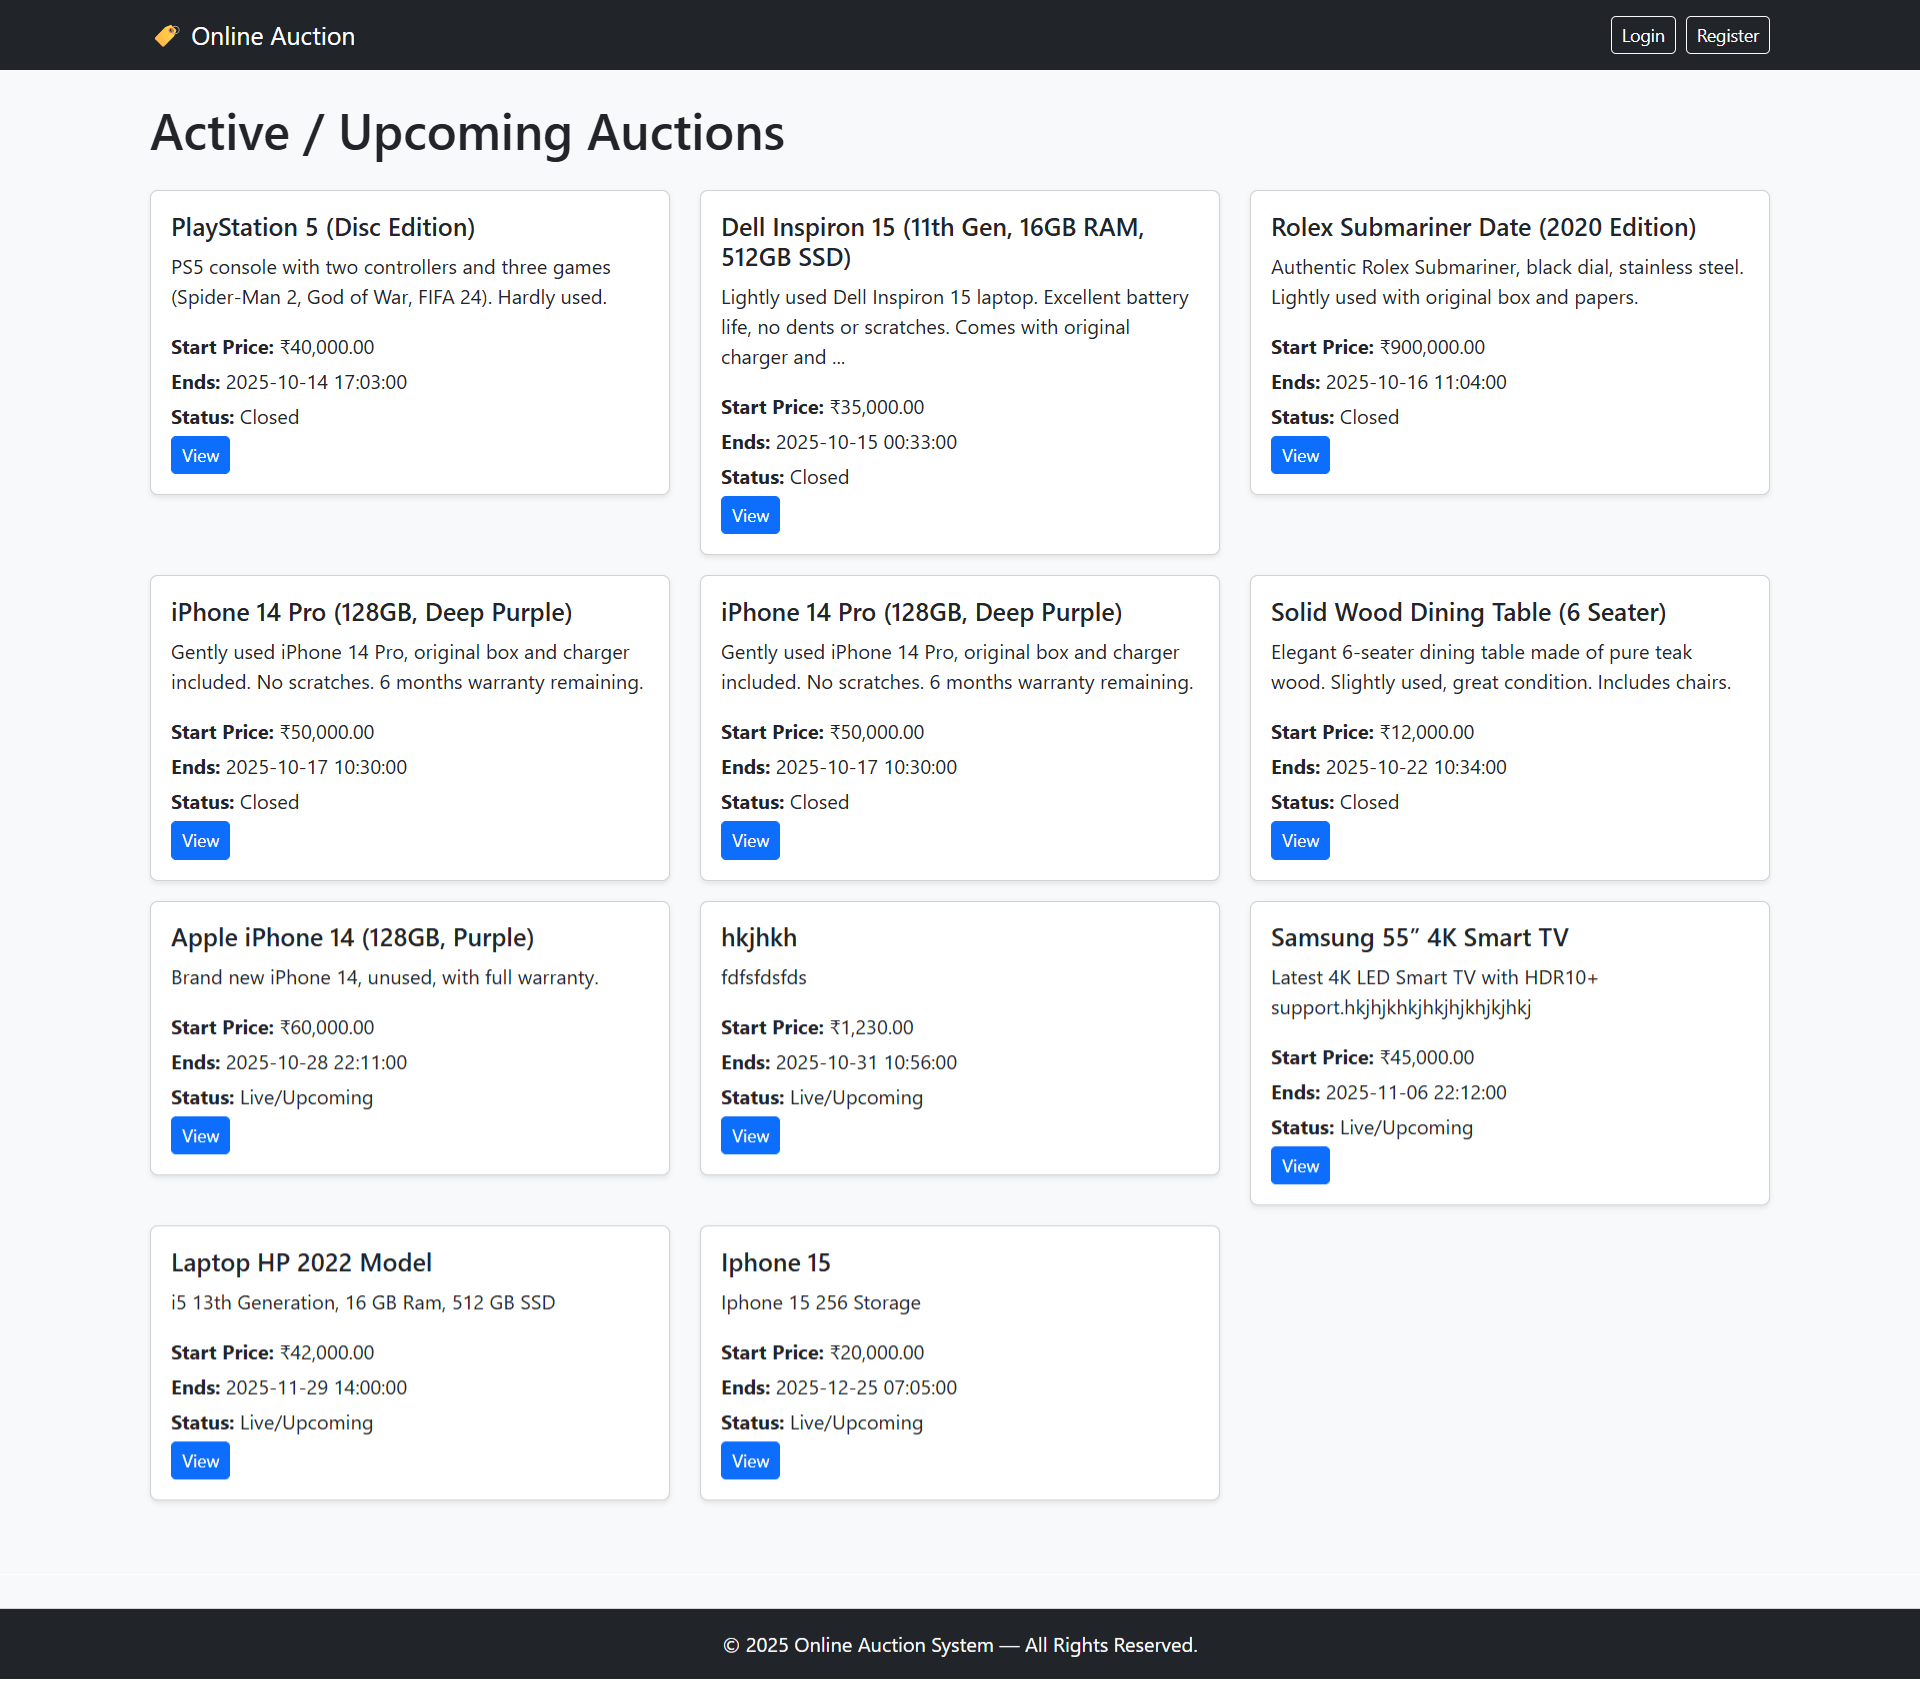1920x1683 pixels.
Task: Click the hkjhkh card description text
Action: [x=763, y=977]
